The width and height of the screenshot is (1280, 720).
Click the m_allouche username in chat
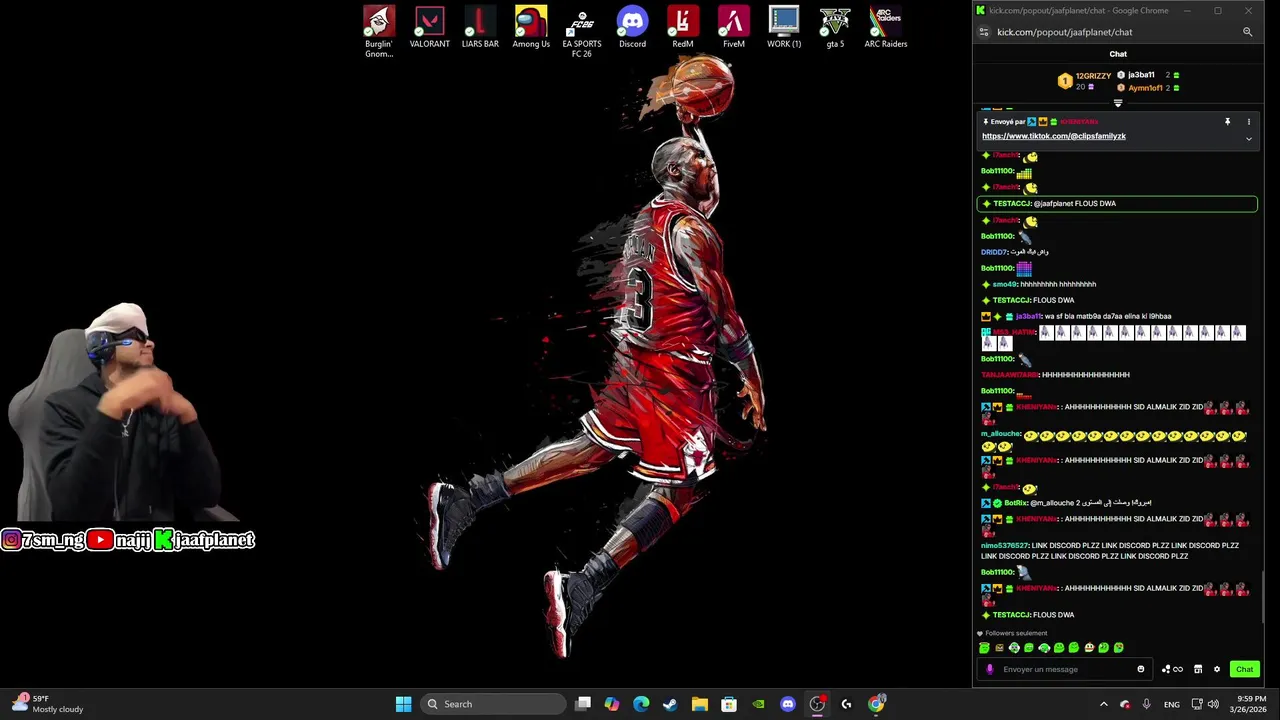tap(1001, 434)
